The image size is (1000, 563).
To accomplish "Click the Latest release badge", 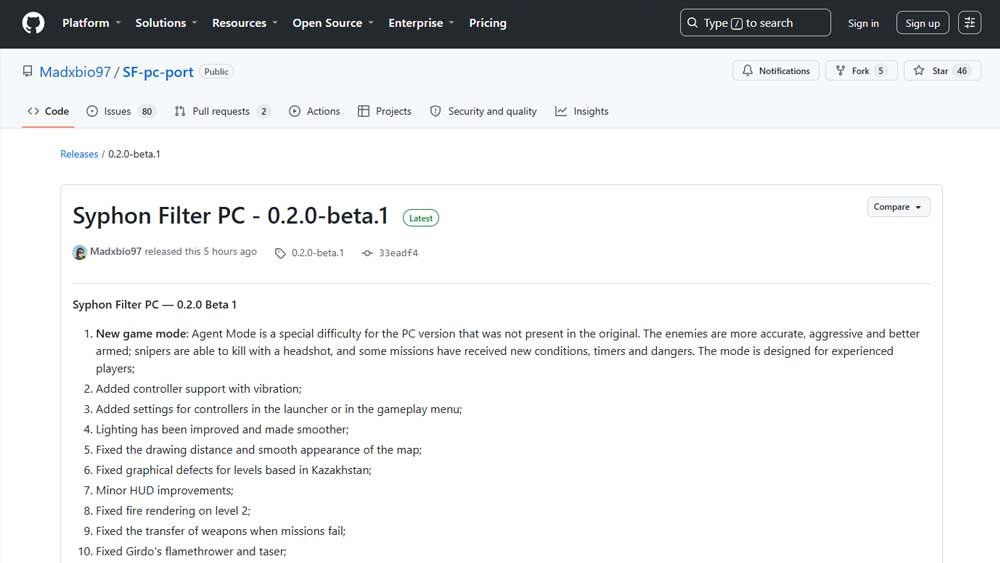I will pos(421,218).
